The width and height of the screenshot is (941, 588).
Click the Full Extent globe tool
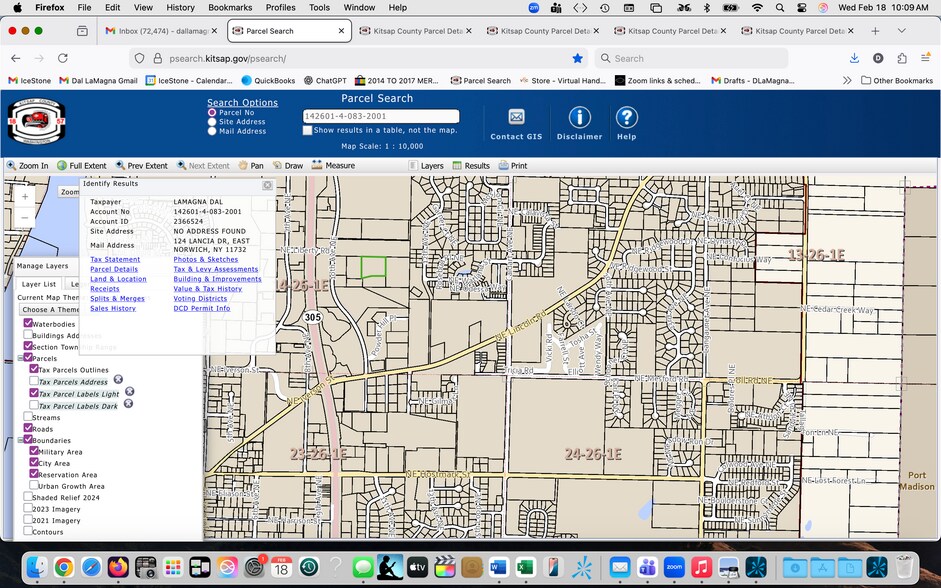82,166
